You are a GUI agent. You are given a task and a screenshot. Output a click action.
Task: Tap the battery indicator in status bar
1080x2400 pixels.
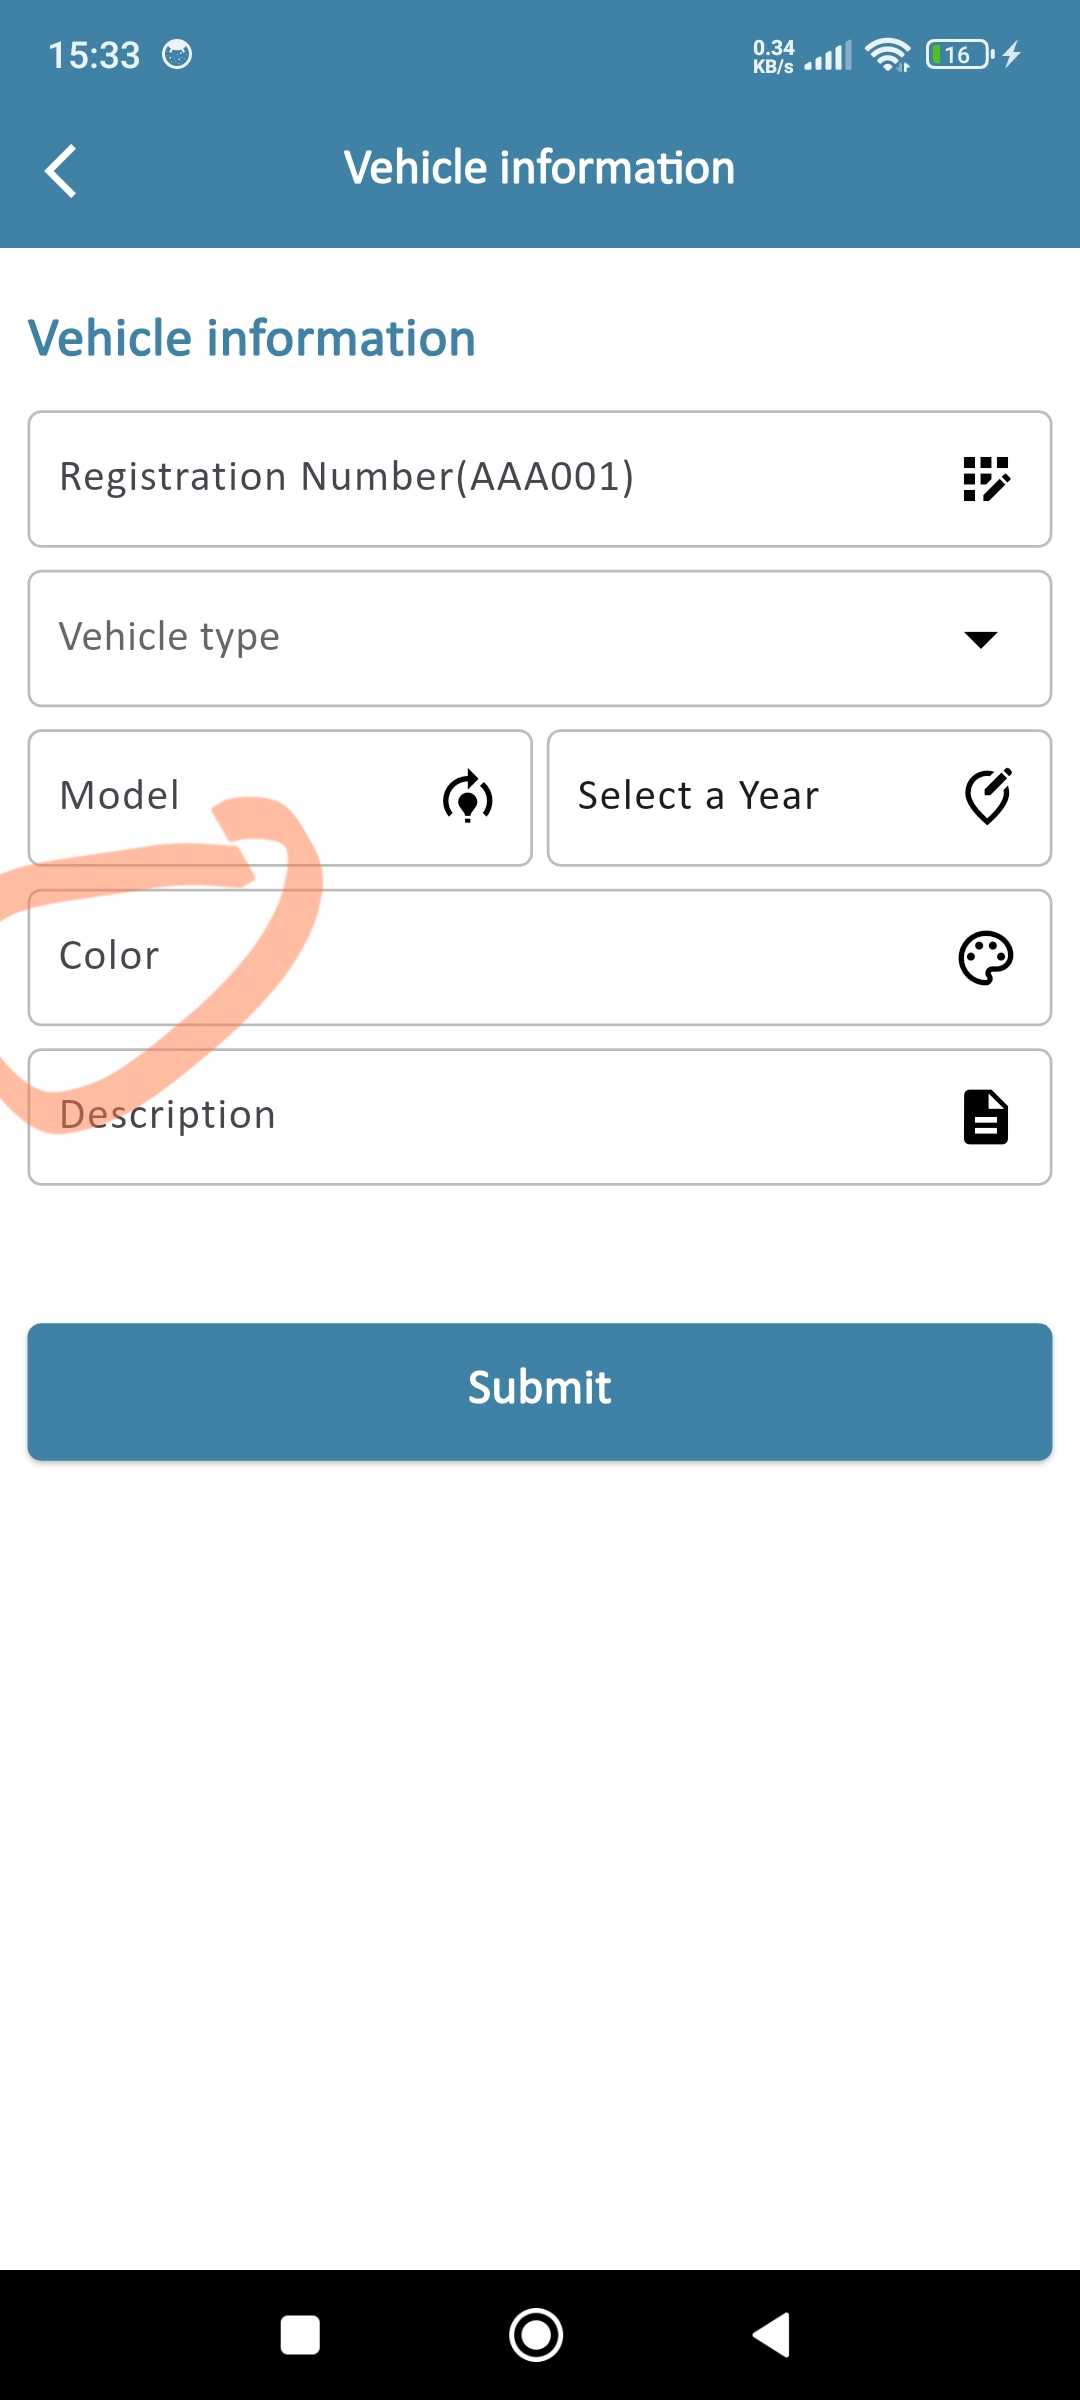pos(960,55)
